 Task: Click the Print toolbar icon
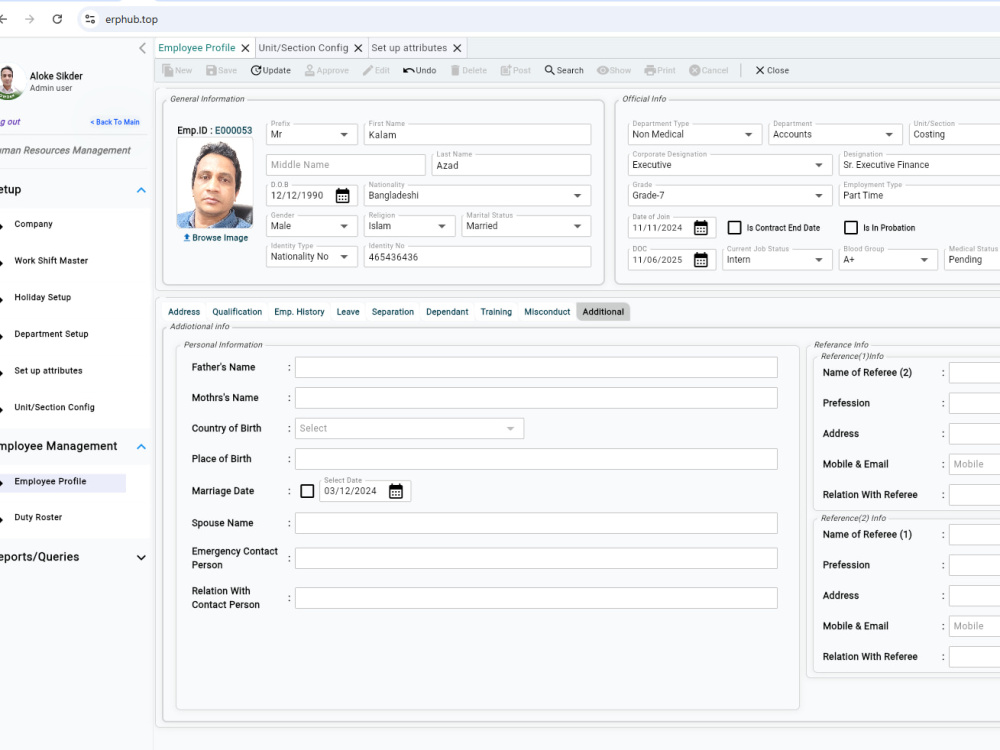point(650,70)
